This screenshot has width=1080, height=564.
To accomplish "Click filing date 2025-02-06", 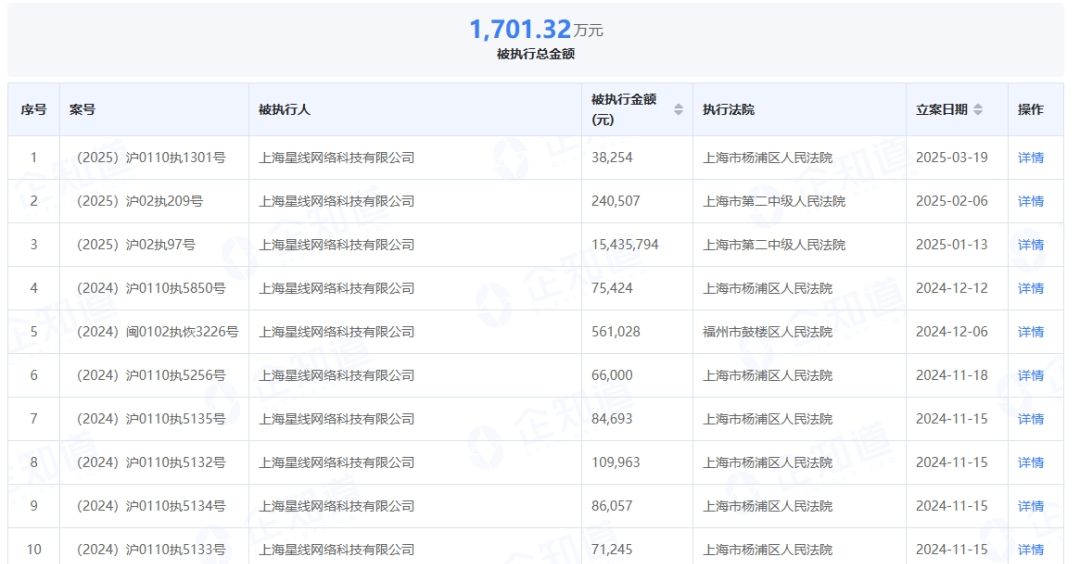I will (x=952, y=201).
